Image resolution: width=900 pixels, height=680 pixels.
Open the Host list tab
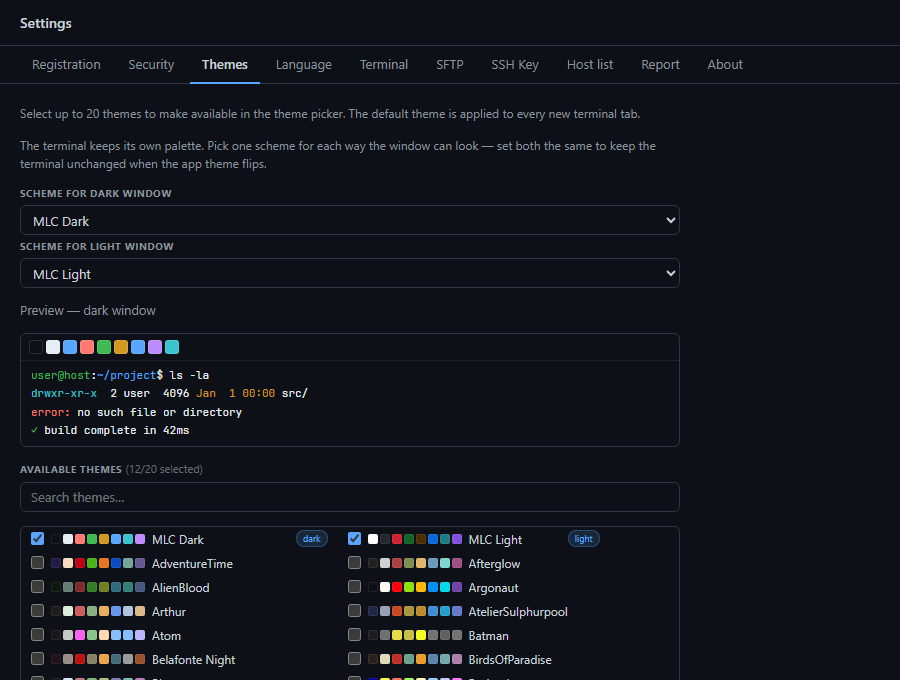click(589, 64)
